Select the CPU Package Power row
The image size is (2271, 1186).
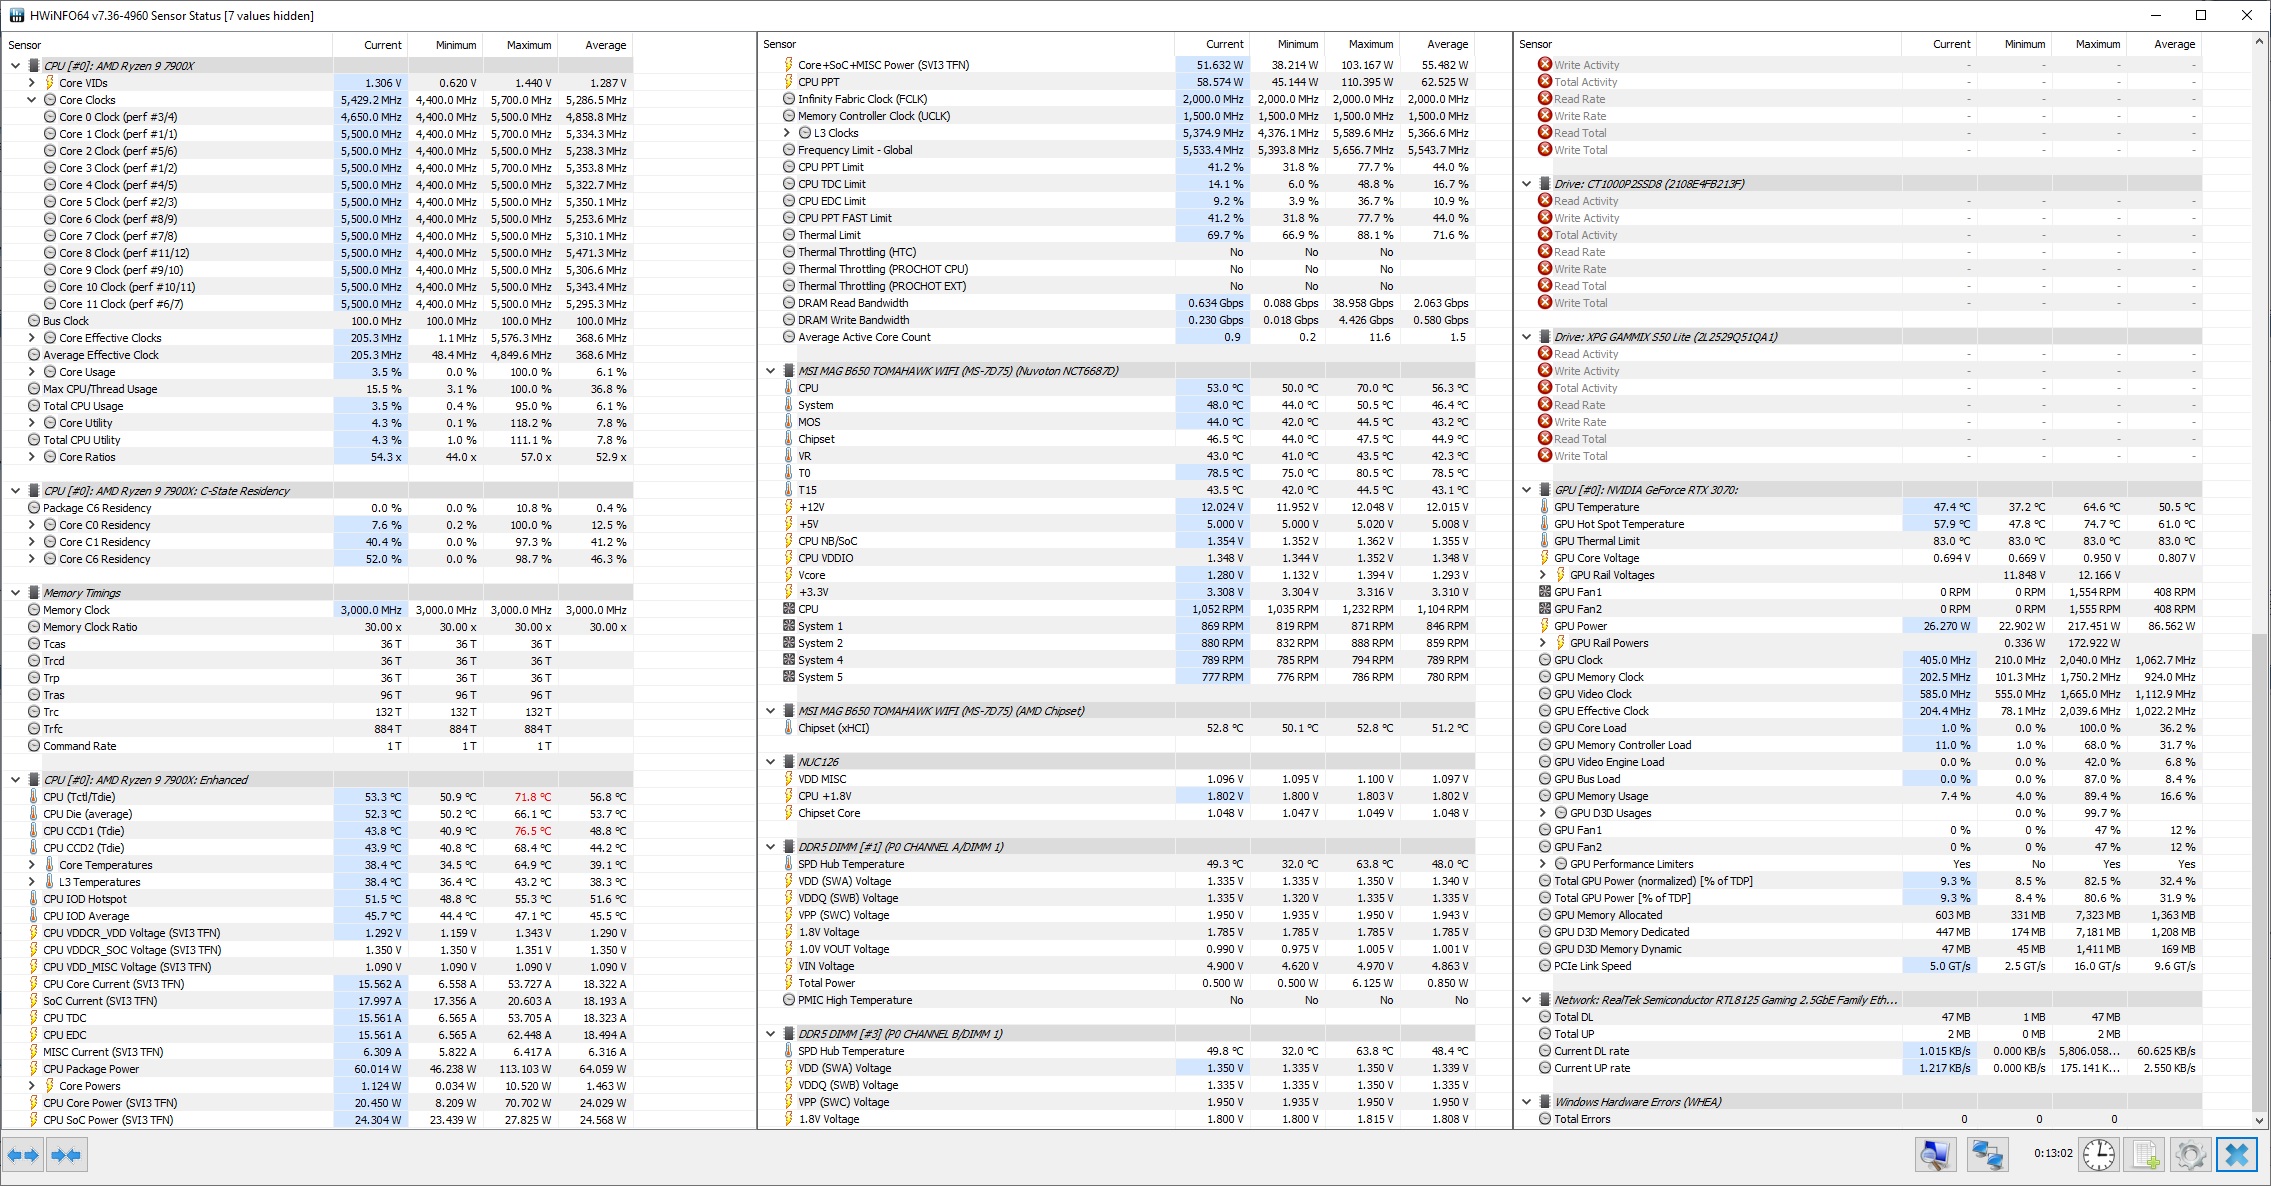pos(91,1069)
